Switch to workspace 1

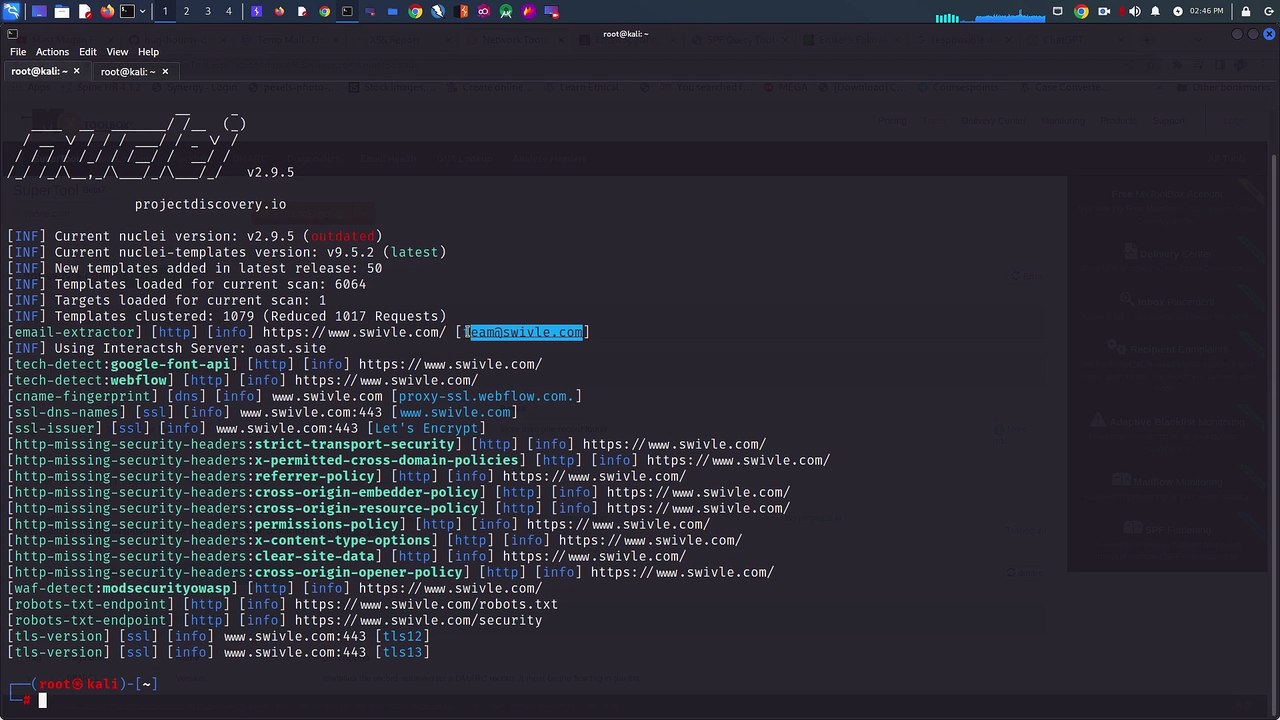165,12
